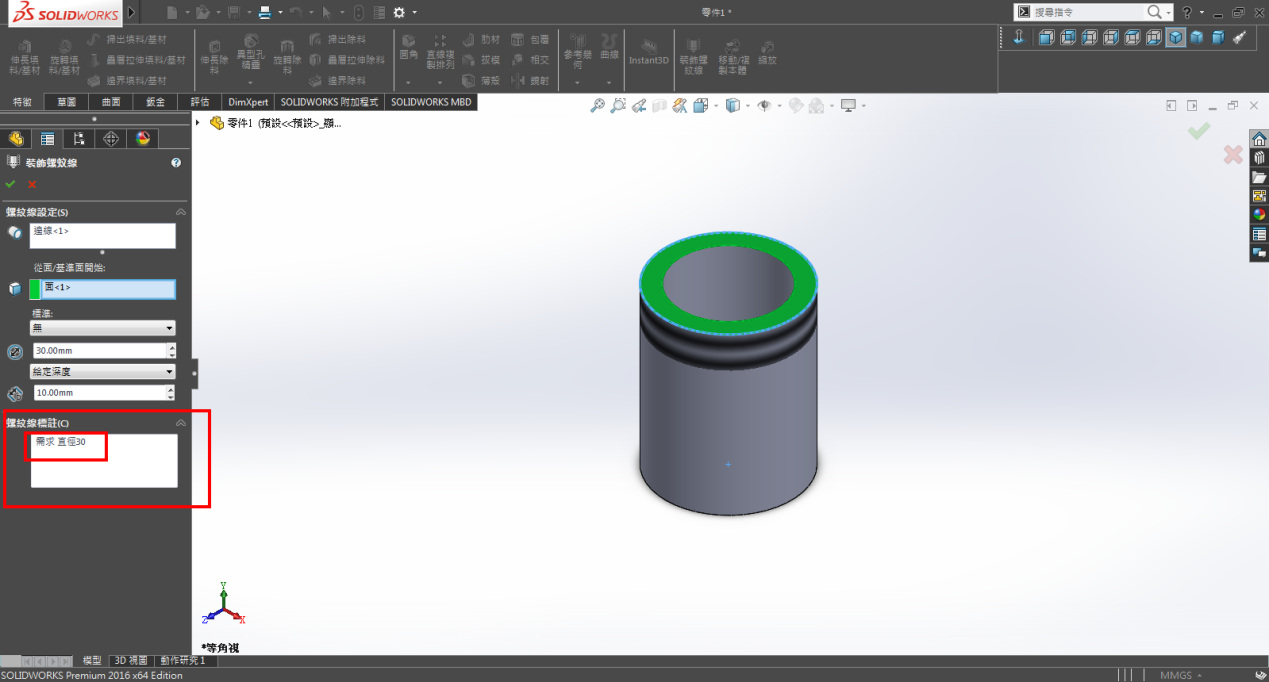
Task: Open the FeatureManager design tree tab
Action: pos(15,138)
